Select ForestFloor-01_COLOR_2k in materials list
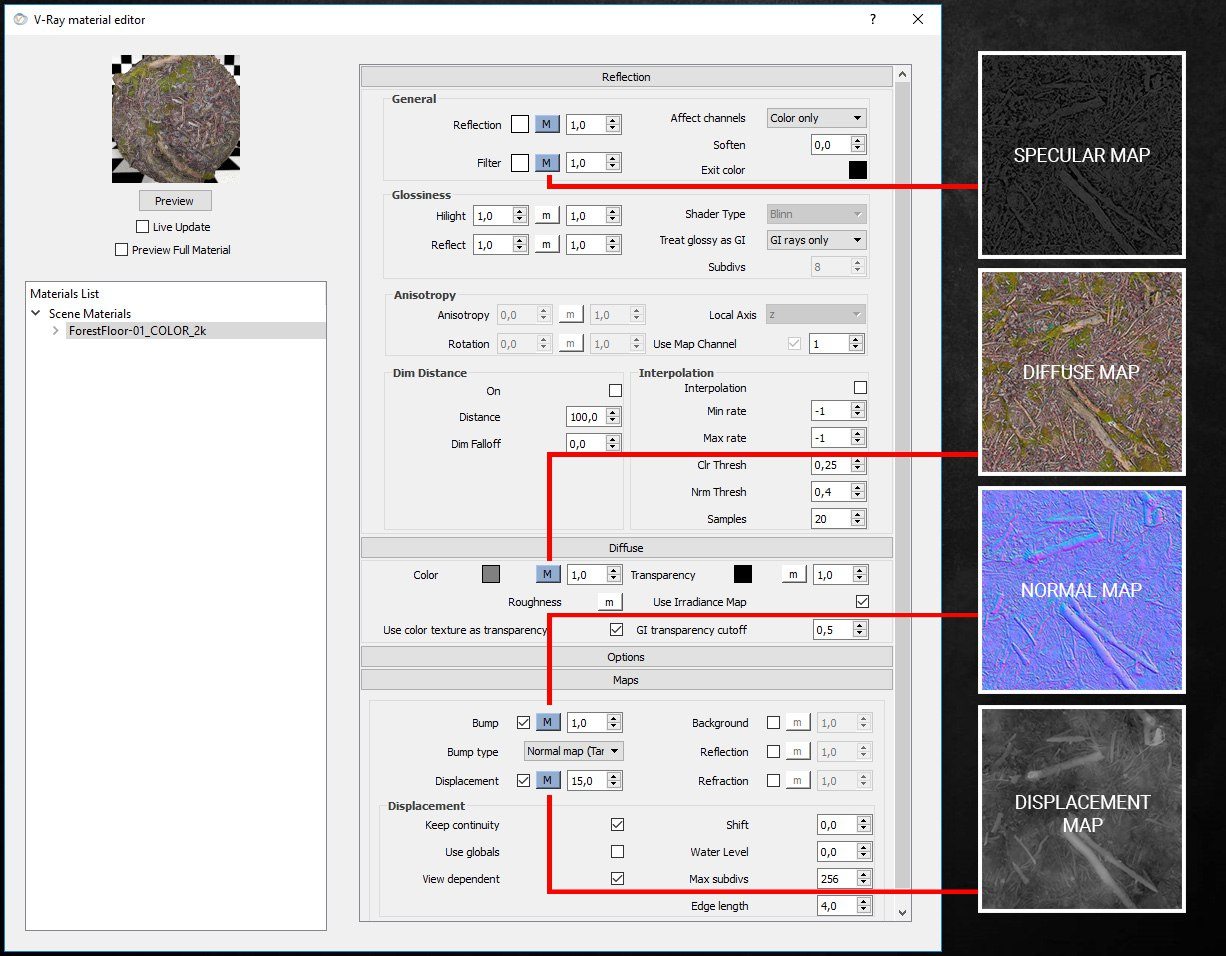The image size is (1226, 956). pyautogui.click(x=137, y=330)
